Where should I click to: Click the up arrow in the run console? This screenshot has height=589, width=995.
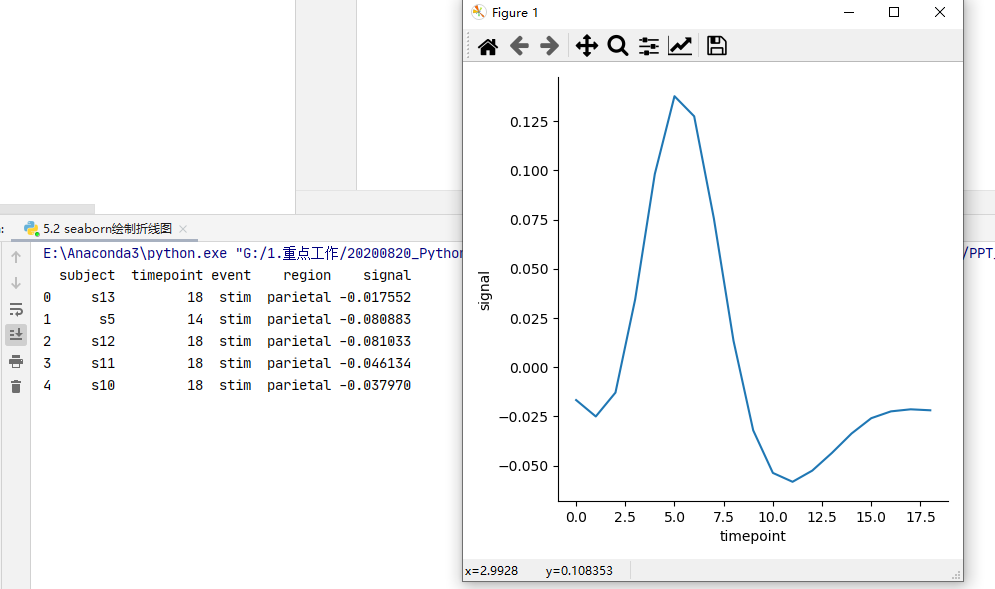[16, 256]
